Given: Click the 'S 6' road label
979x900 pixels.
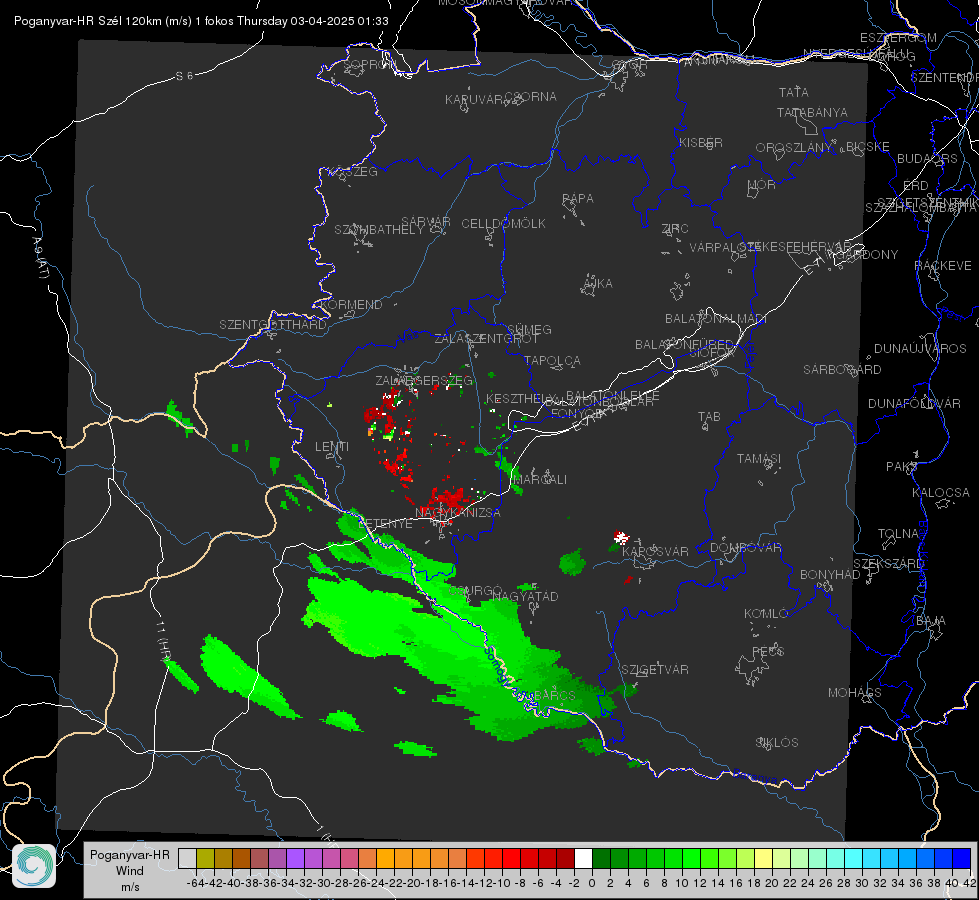Looking at the screenshot, I should click(184, 76).
